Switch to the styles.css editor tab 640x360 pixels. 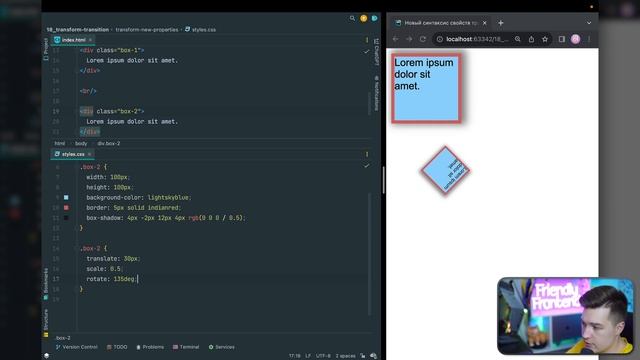click(73, 154)
